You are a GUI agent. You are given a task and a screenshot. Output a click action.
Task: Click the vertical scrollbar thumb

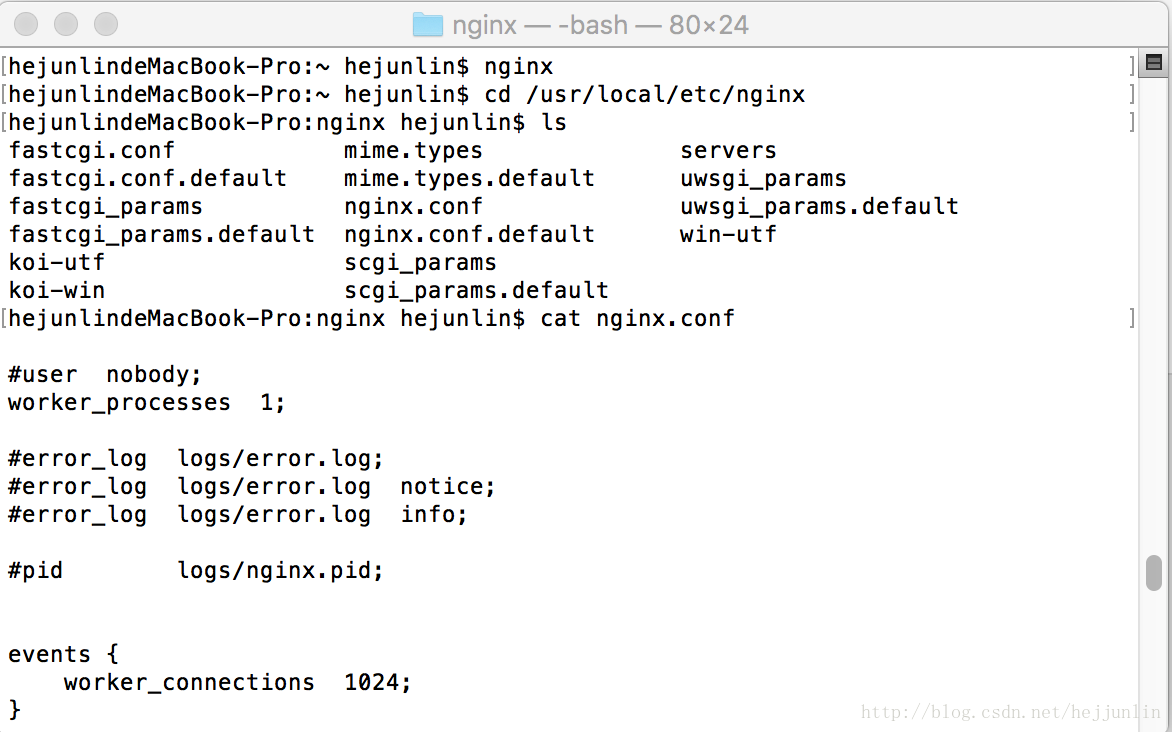1154,573
